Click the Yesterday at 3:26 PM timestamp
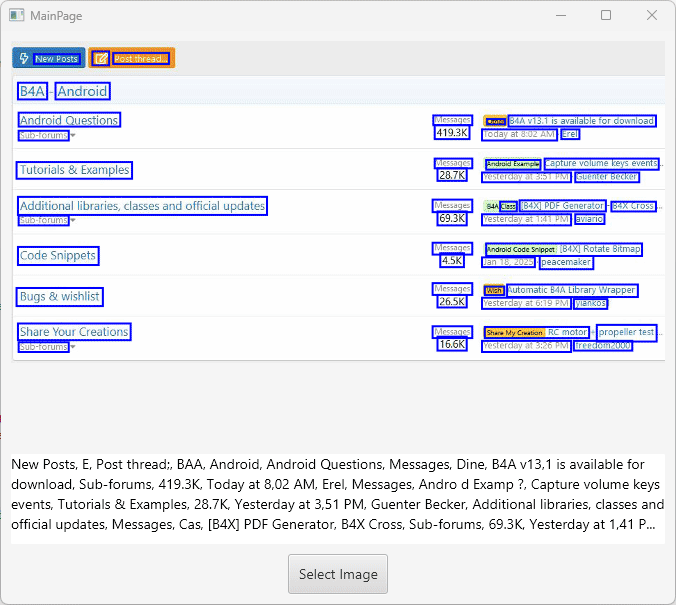Screen dimensions: 676x605 pos(526,346)
